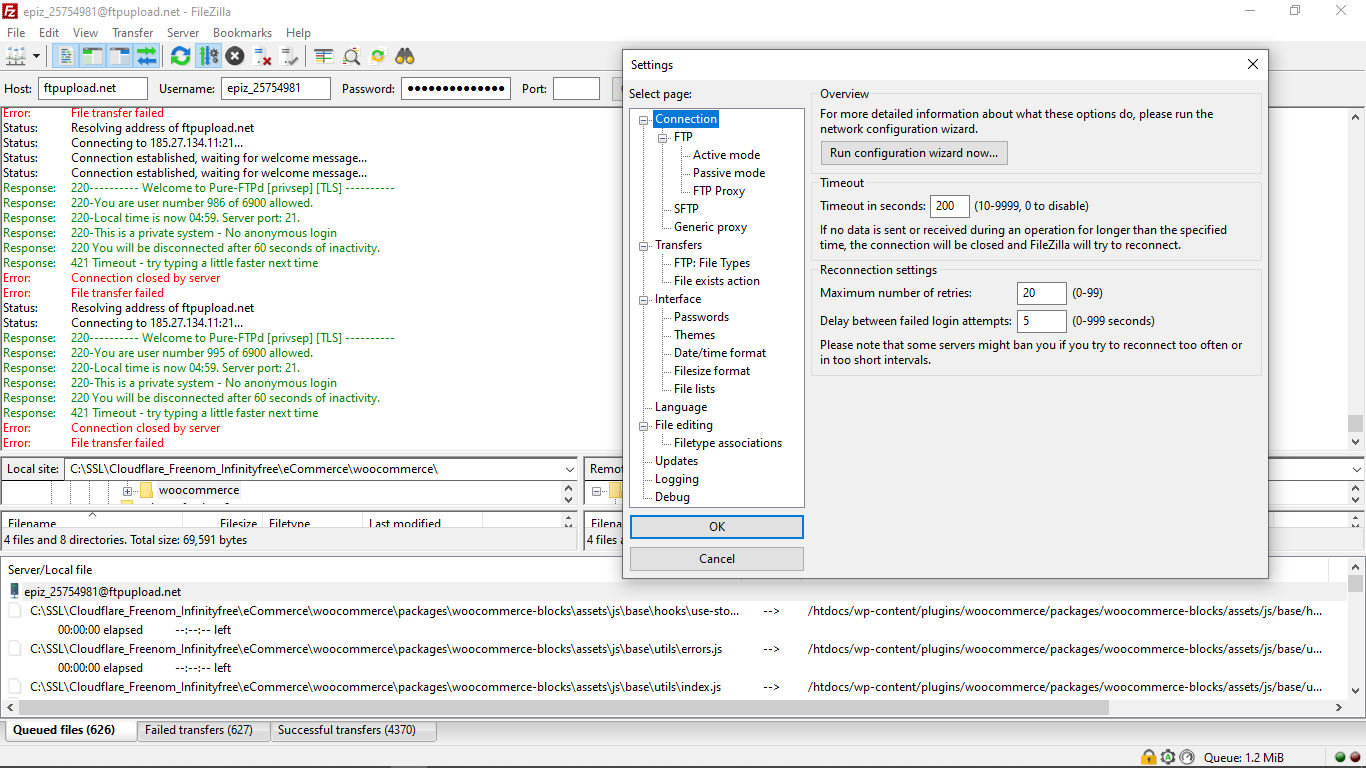
Task: Click the synchronized browsing icon
Action: pyautogui.click(x=378, y=56)
